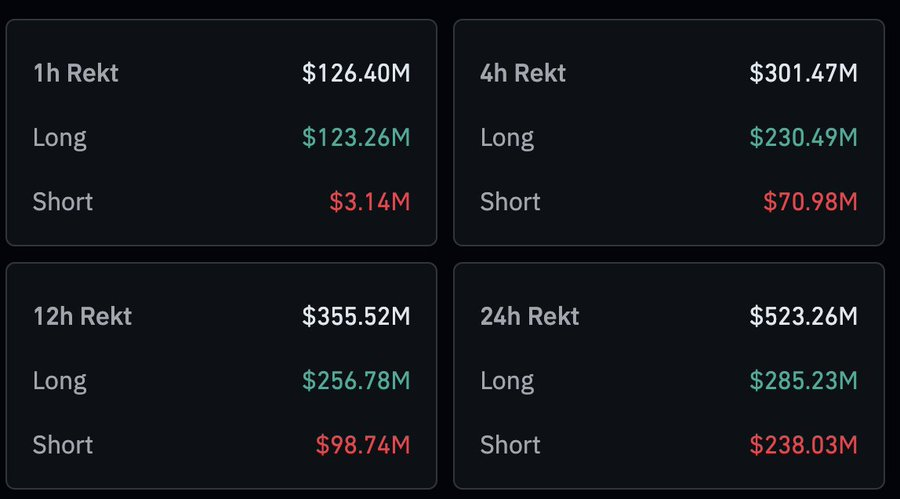
Task: Click the 12h long value $256.78M
Action: [356, 381]
